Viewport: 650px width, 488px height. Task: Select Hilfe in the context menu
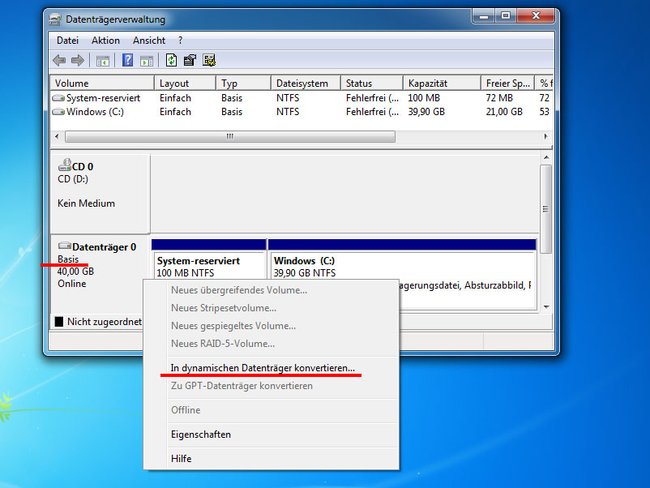[x=181, y=459]
